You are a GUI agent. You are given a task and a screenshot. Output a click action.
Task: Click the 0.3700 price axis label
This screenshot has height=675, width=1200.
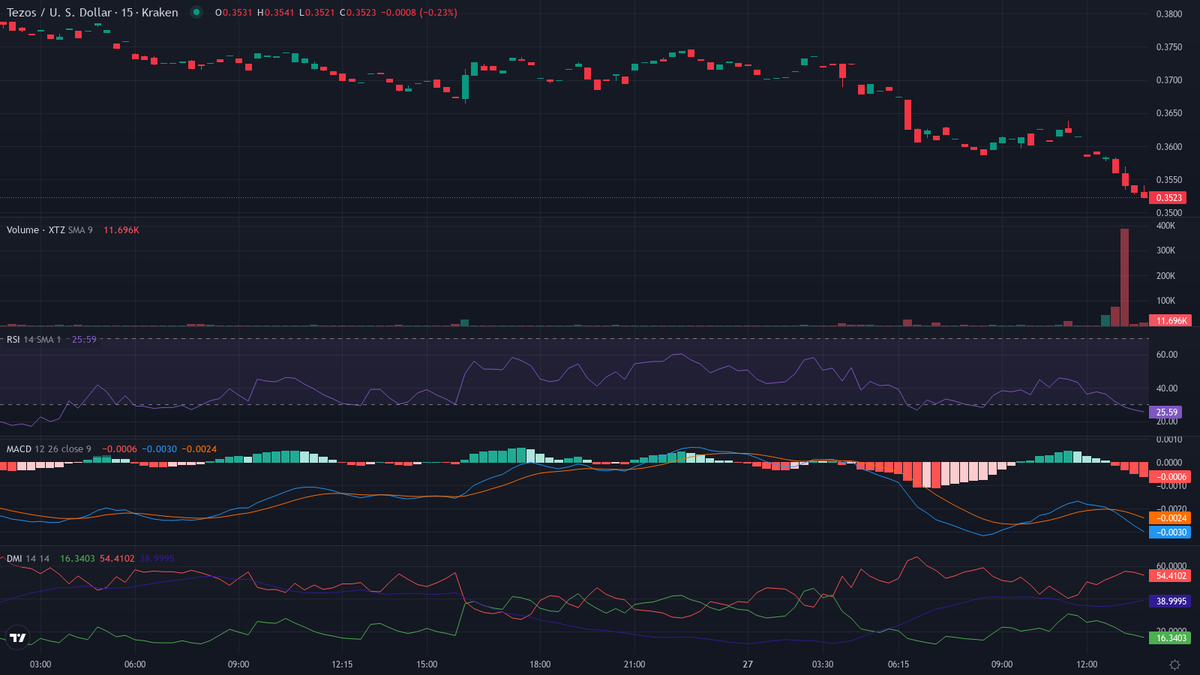point(1169,80)
